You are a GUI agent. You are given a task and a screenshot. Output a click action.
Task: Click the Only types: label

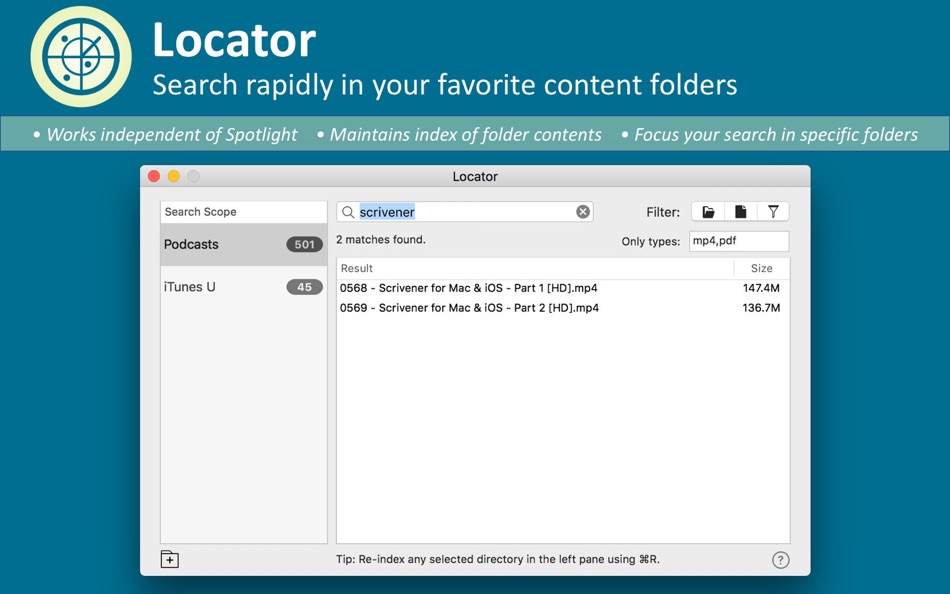pyautogui.click(x=651, y=241)
